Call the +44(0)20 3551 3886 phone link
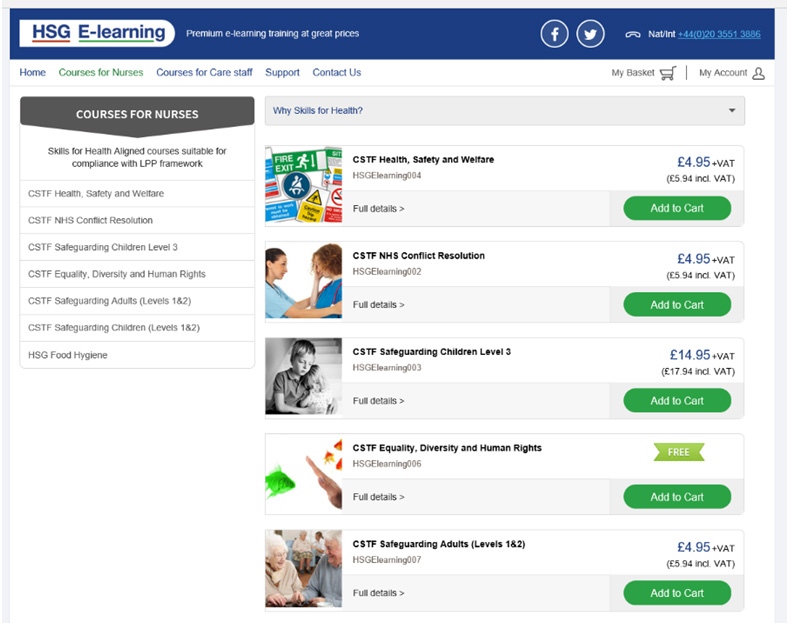Screen dimensions: 809x626 718,34
